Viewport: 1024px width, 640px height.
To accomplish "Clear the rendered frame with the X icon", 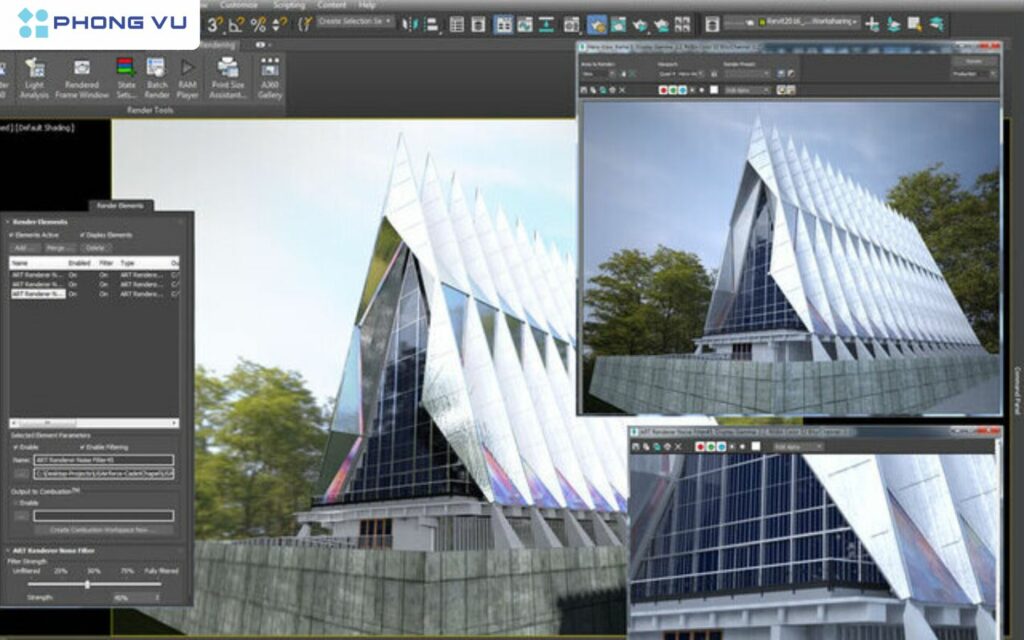I will [621, 90].
